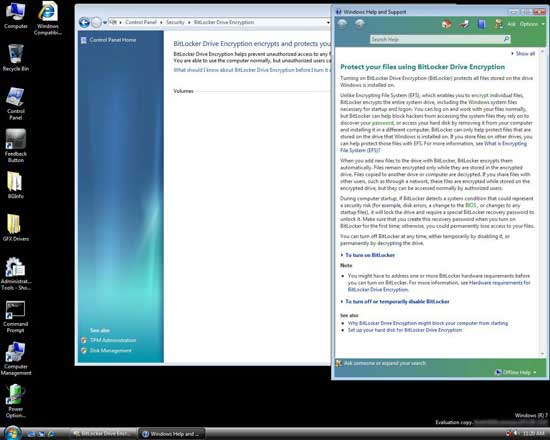
Task: Click Control Panel in breadcrumb path
Action: pos(141,22)
